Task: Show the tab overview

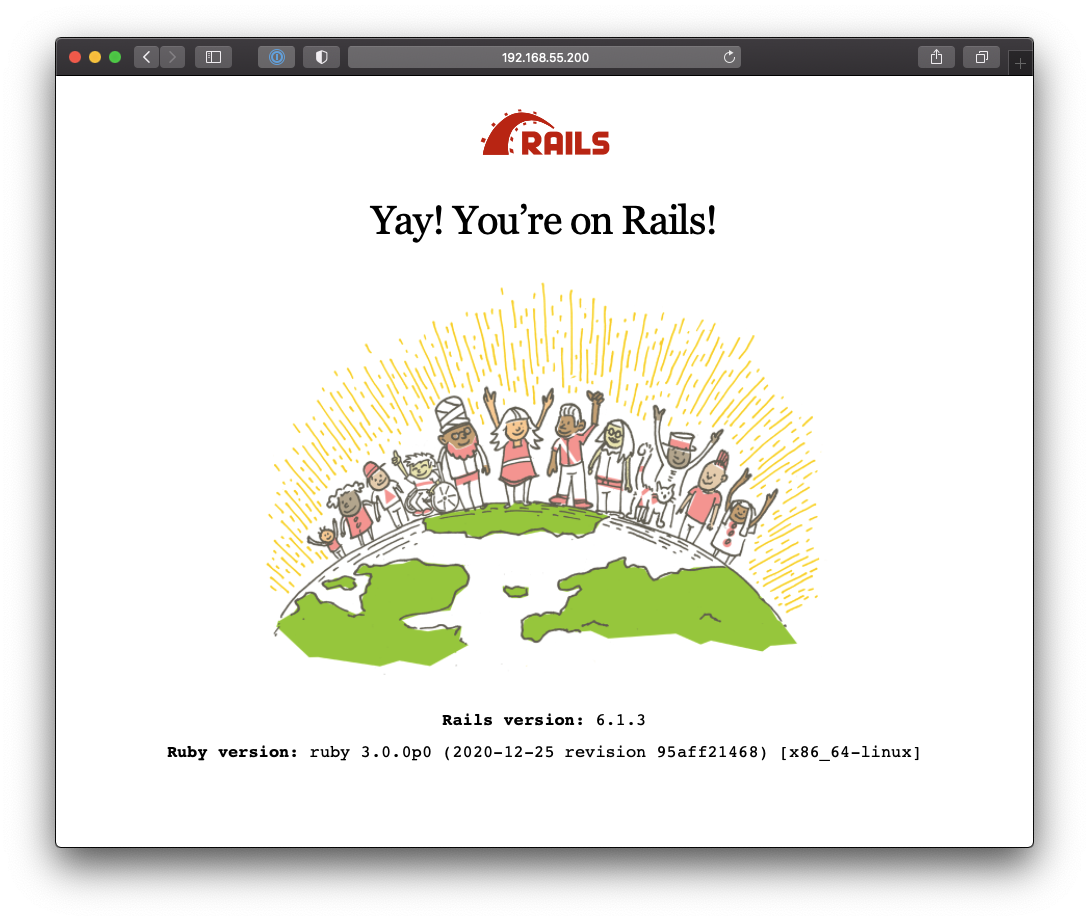Action: (981, 57)
